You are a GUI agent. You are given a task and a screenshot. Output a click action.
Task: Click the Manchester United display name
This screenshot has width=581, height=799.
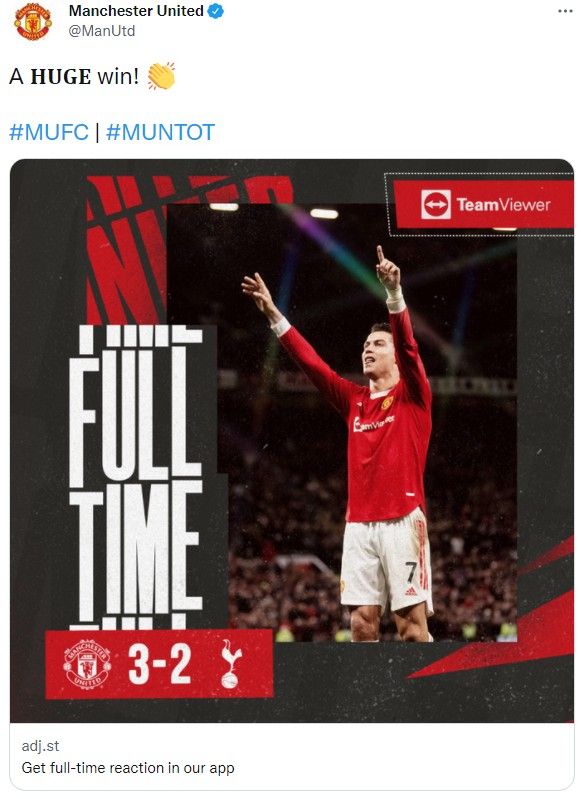pos(136,11)
